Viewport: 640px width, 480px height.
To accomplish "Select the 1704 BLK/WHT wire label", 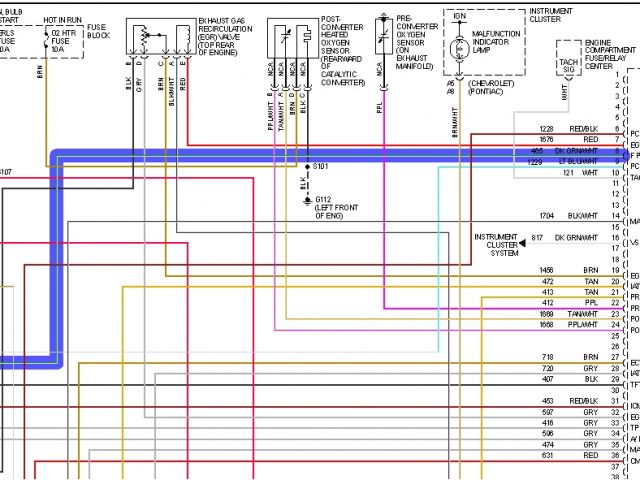I will click(566, 216).
